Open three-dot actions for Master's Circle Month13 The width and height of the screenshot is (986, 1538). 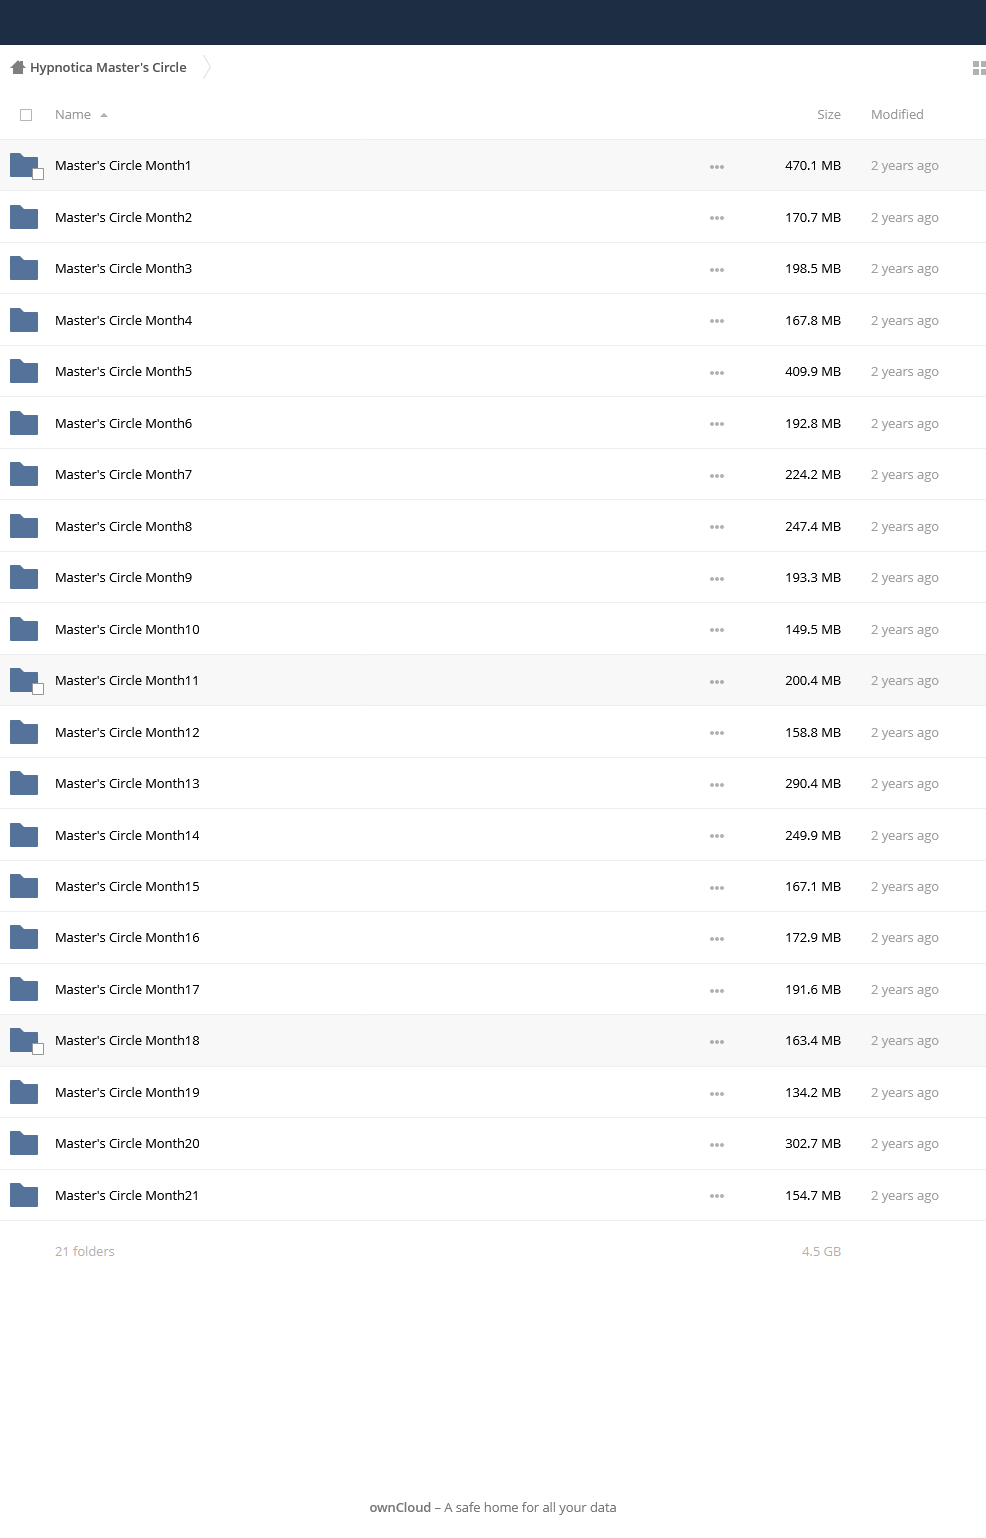click(x=717, y=785)
